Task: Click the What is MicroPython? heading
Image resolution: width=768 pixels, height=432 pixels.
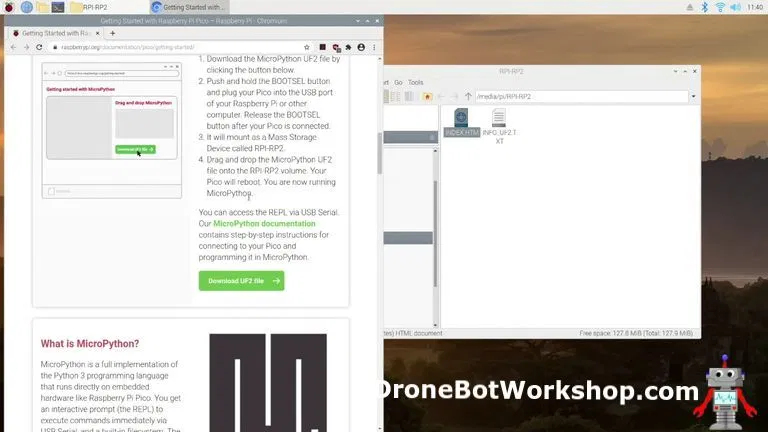Action: coord(90,343)
